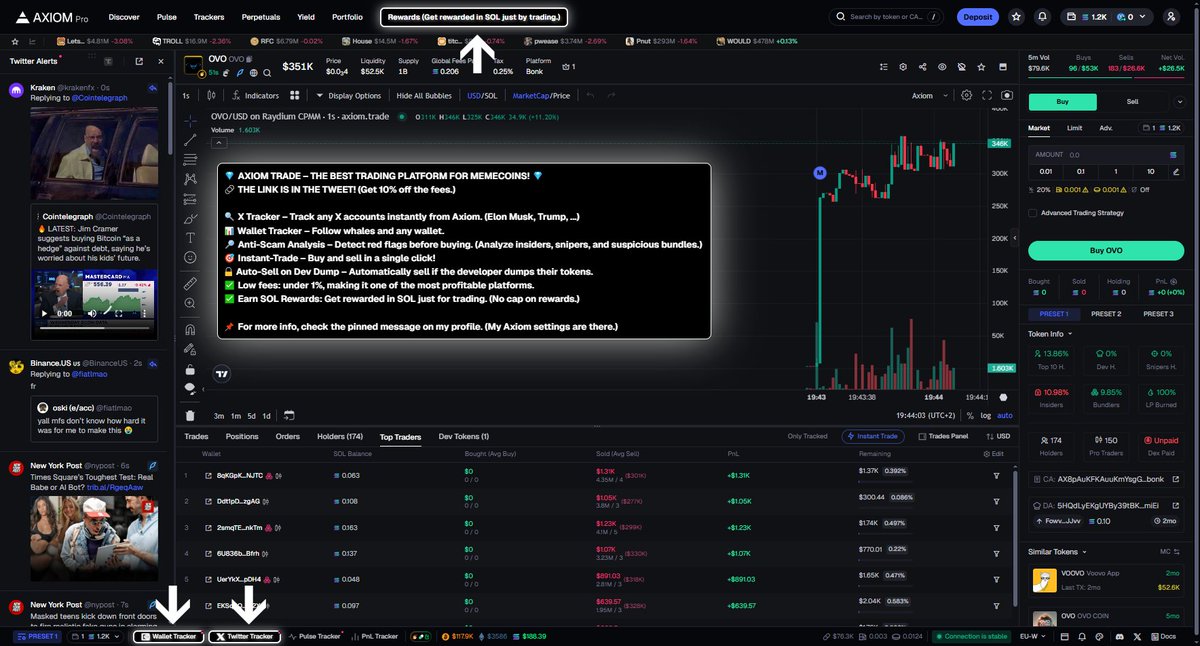Select the Fibonacci retracement tool

click(190, 160)
